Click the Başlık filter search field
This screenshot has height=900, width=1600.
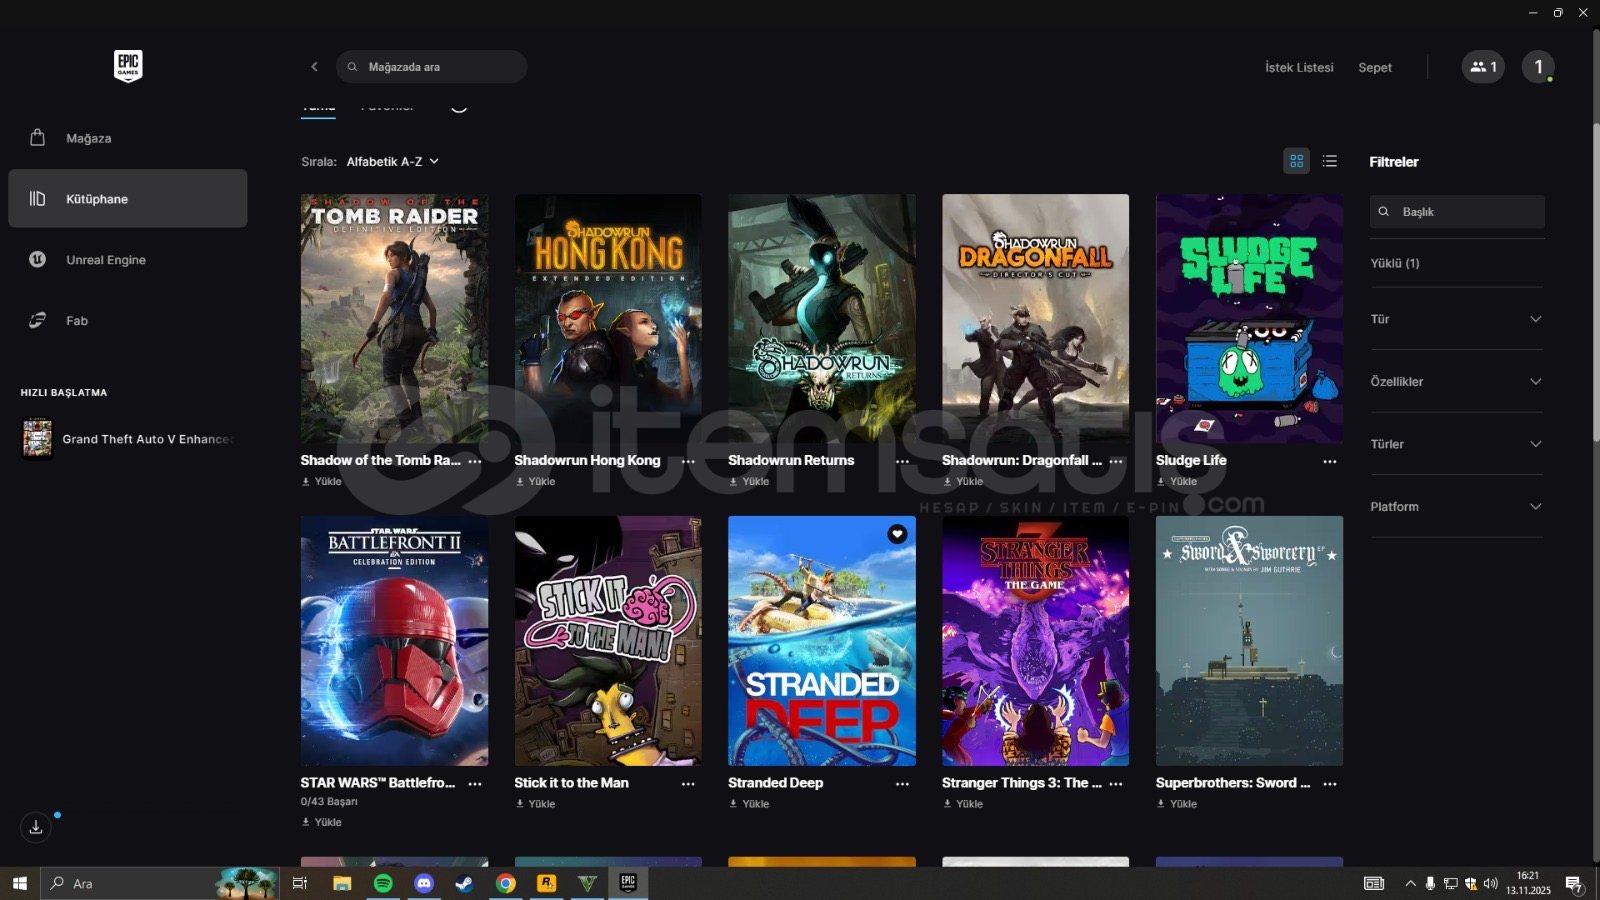coord(1466,212)
